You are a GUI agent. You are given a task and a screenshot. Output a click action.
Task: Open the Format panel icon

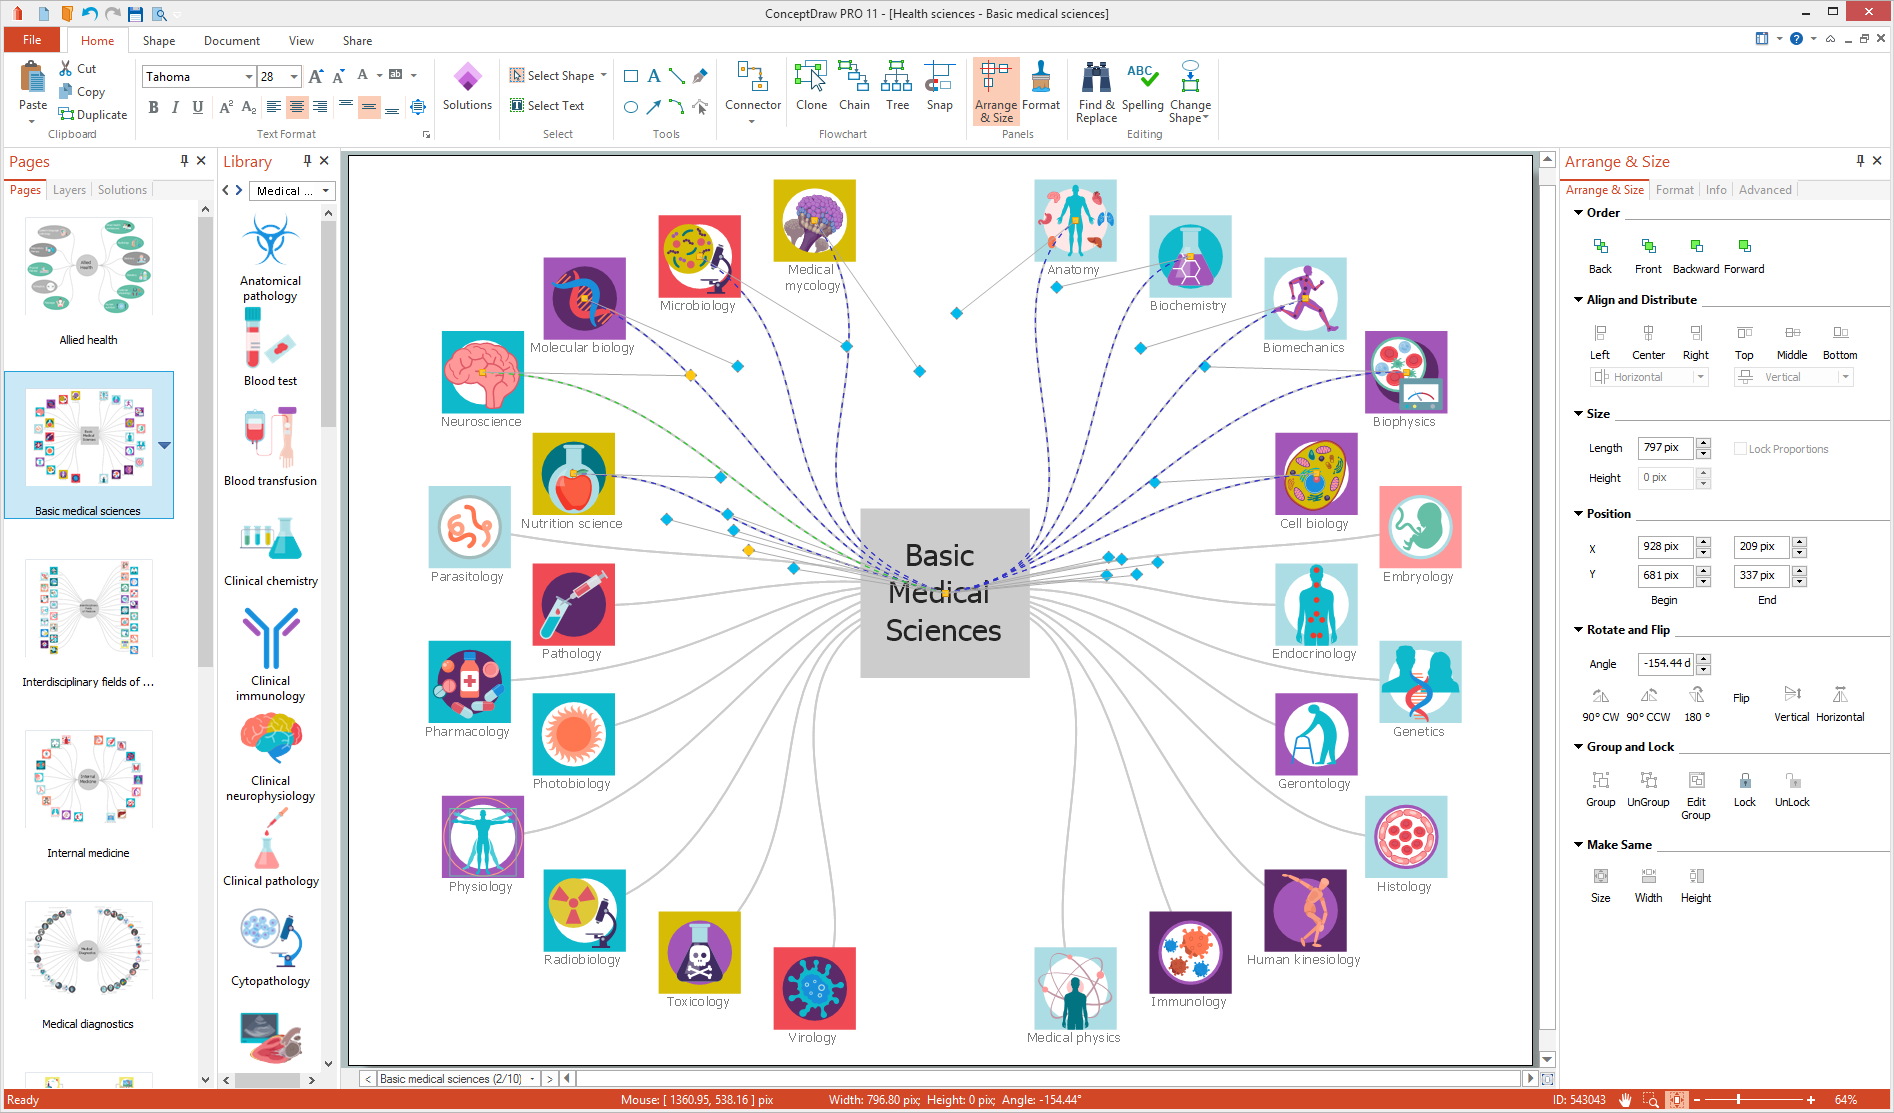pyautogui.click(x=1040, y=86)
